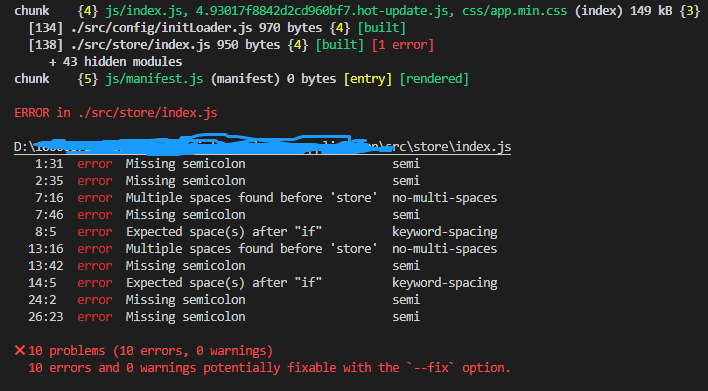
Task: Click 'no-multi-spaces' rule on line 7:16
Action: [444, 198]
